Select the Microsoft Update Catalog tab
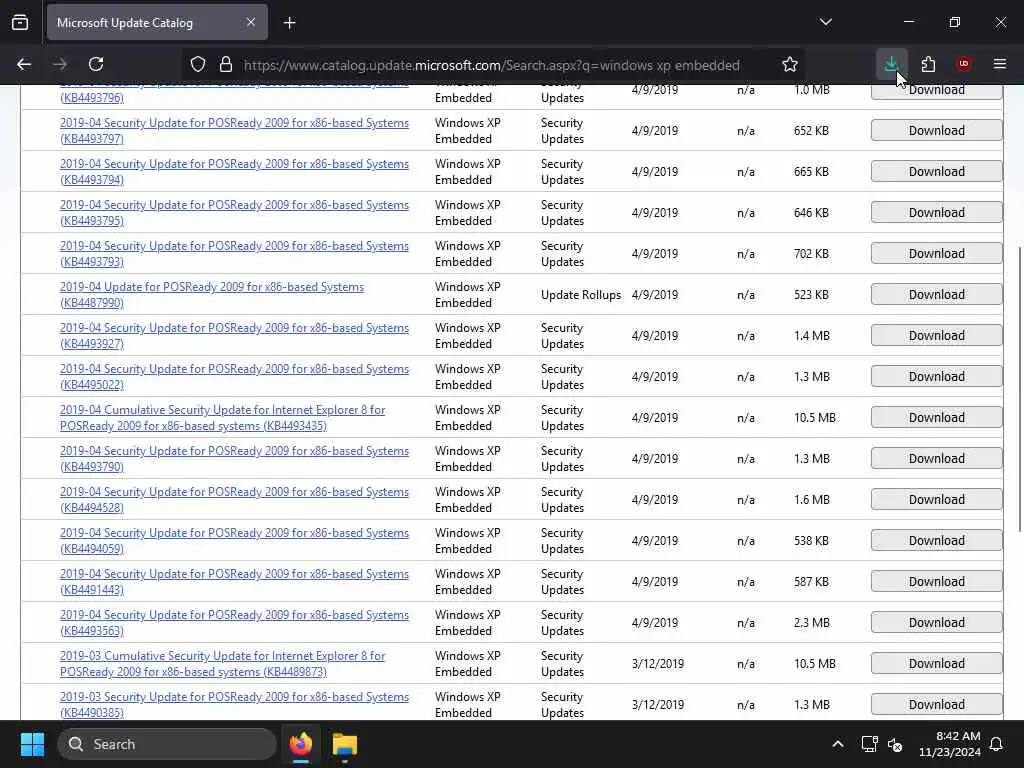The image size is (1024, 768). pyautogui.click(x=157, y=22)
